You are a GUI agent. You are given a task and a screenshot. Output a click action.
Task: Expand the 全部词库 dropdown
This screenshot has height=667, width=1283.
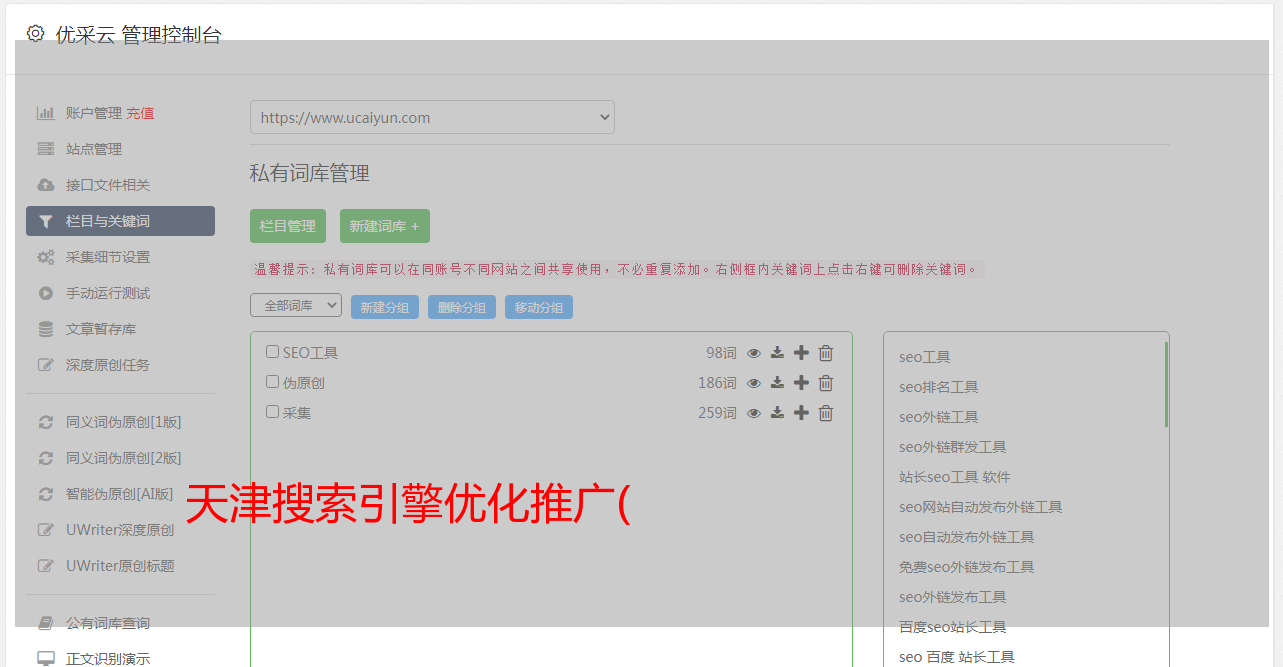[296, 306]
